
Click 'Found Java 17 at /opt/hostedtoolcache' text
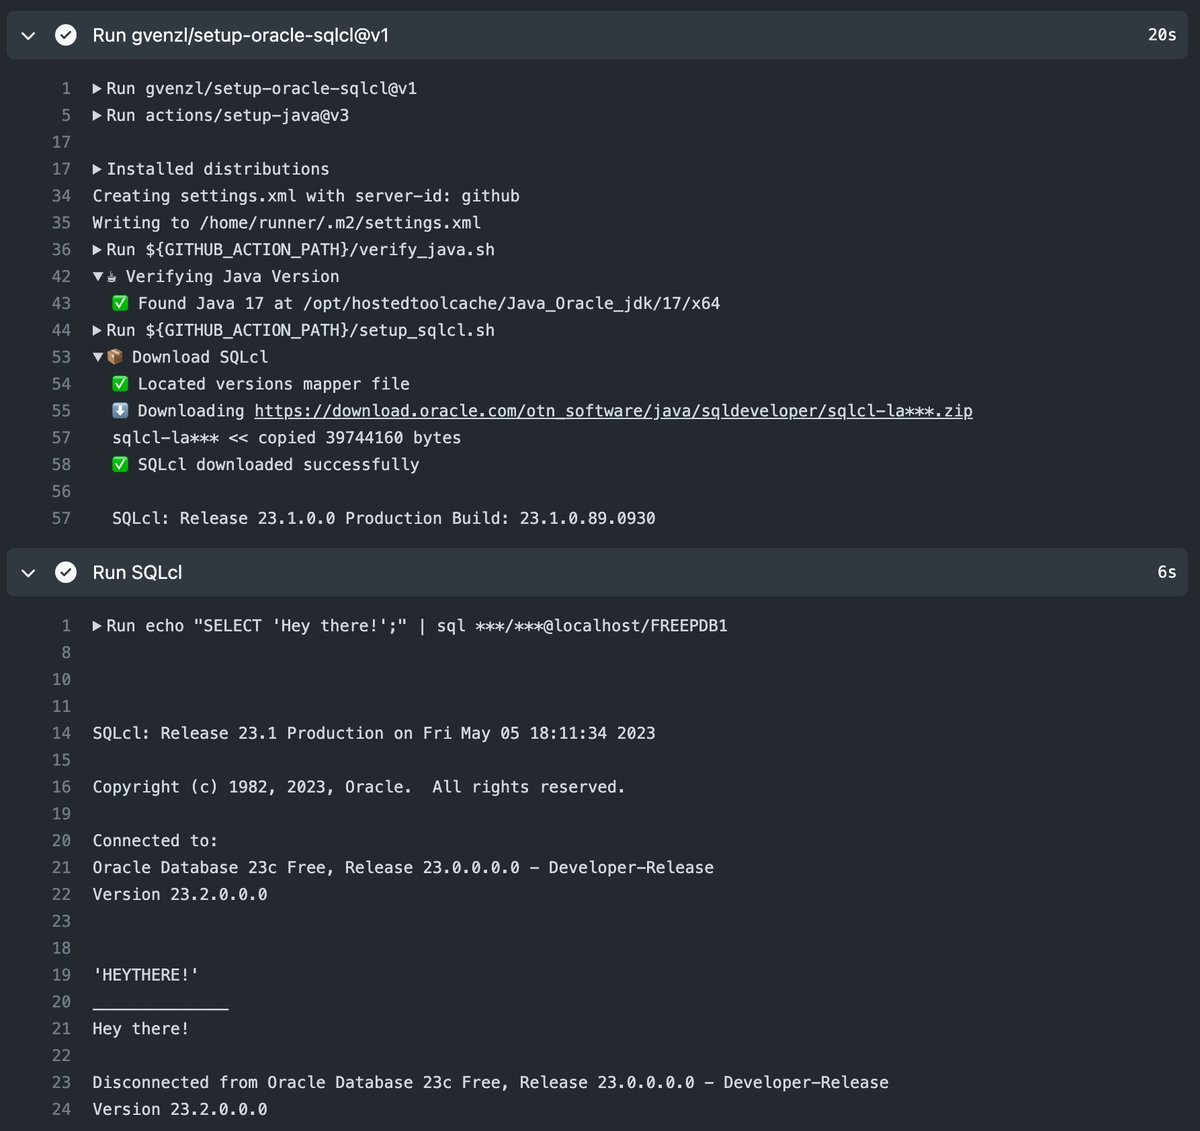click(429, 304)
